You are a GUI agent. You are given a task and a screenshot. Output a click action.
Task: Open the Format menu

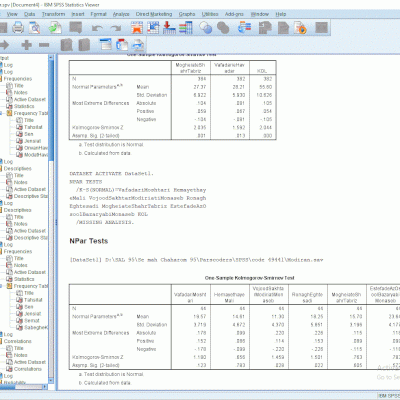[99, 14]
